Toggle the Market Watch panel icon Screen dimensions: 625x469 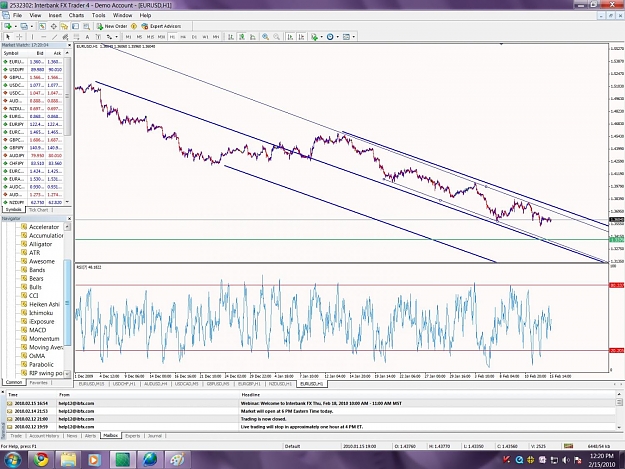[x=42, y=26]
